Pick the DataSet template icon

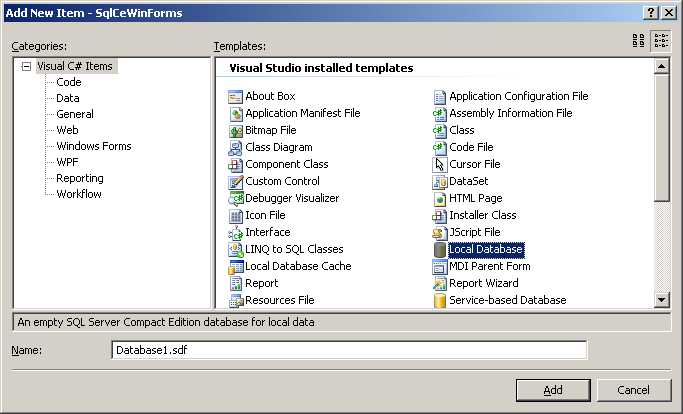point(440,181)
